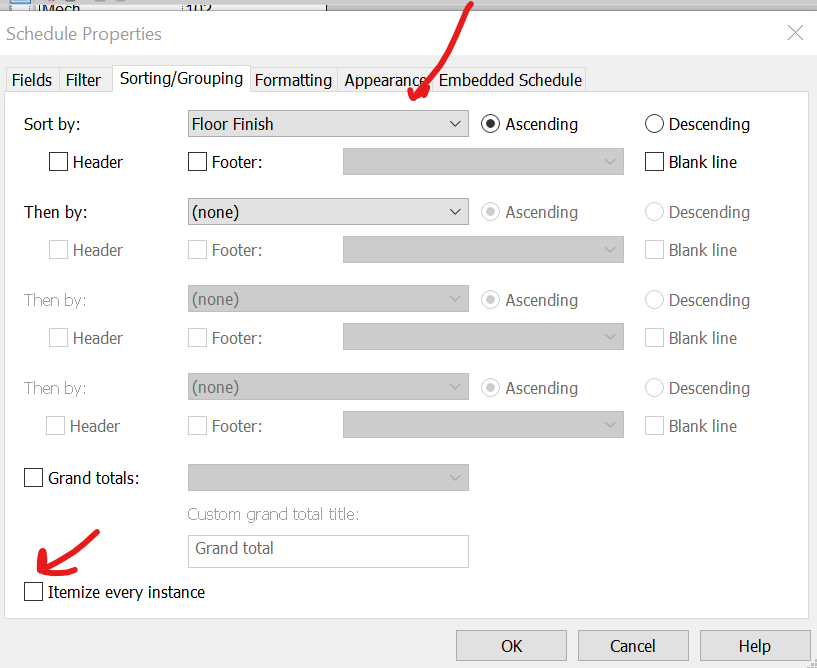
Task: Open the Grand totals dropdown
Action: click(x=328, y=477)
